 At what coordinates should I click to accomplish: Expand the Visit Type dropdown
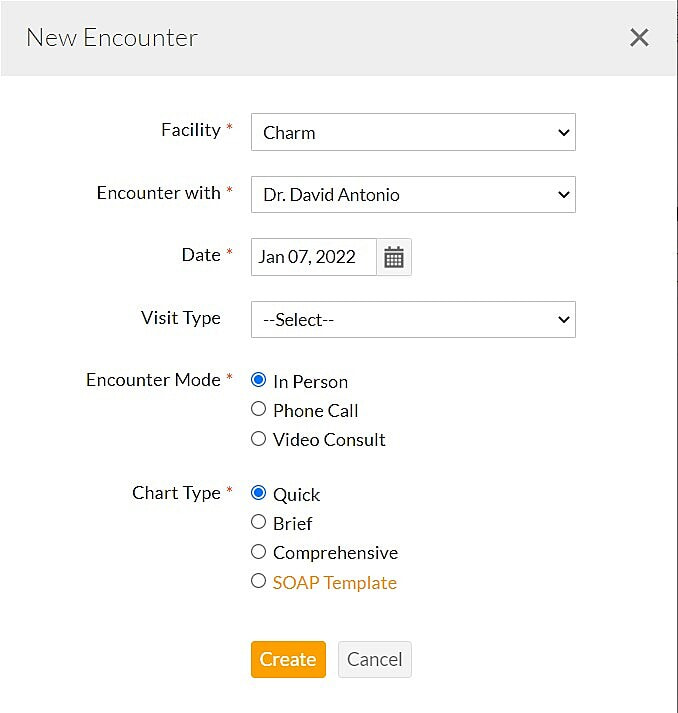pos(413,320)
